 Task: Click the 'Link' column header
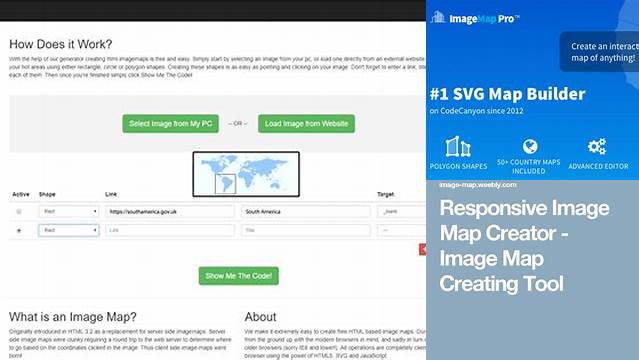[111, 194]
